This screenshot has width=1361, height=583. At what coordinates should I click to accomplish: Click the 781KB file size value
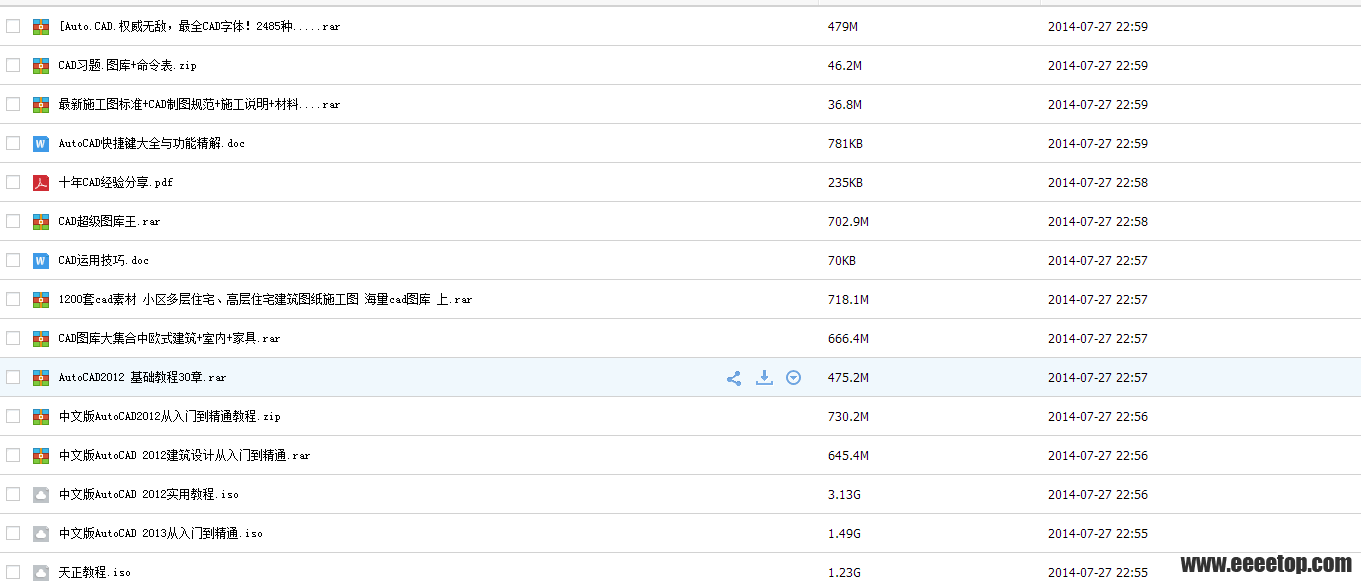click(845, 144)
